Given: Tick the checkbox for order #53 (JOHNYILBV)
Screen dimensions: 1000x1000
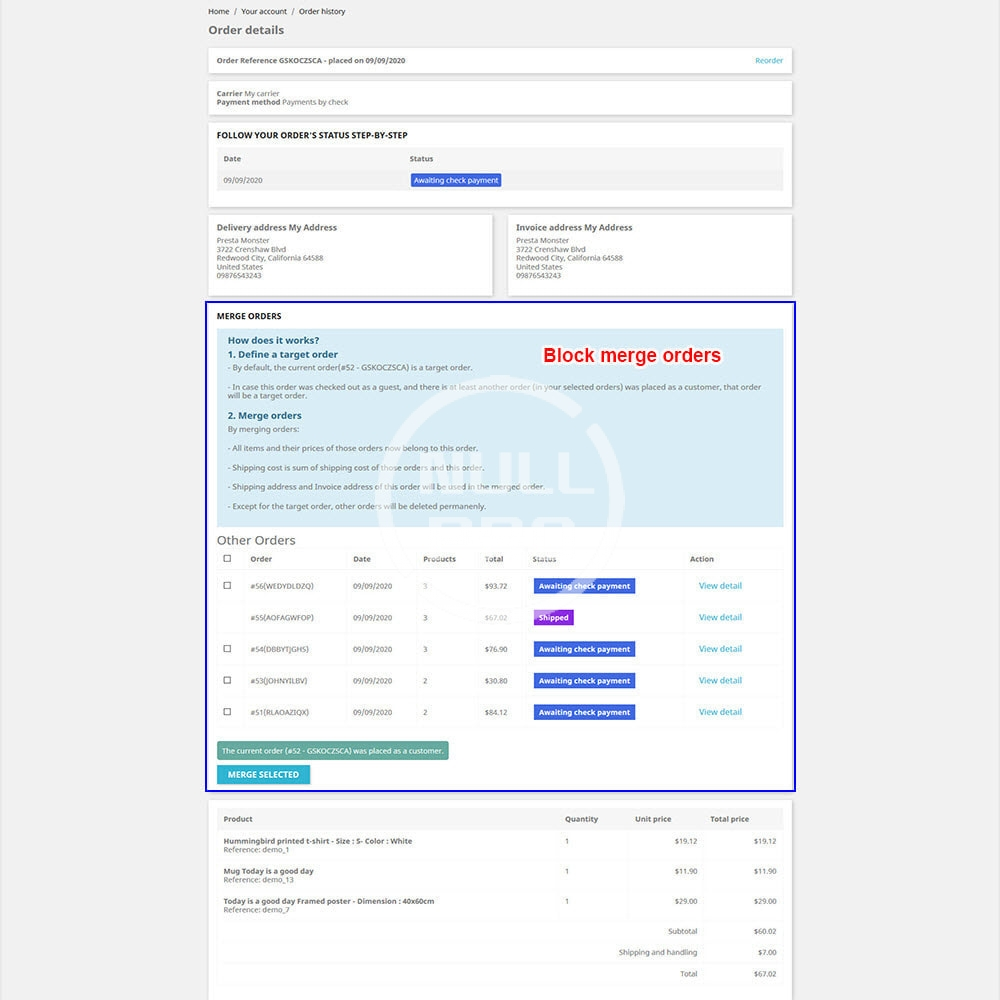Looking at the screenshot, I should coord(227,680).
